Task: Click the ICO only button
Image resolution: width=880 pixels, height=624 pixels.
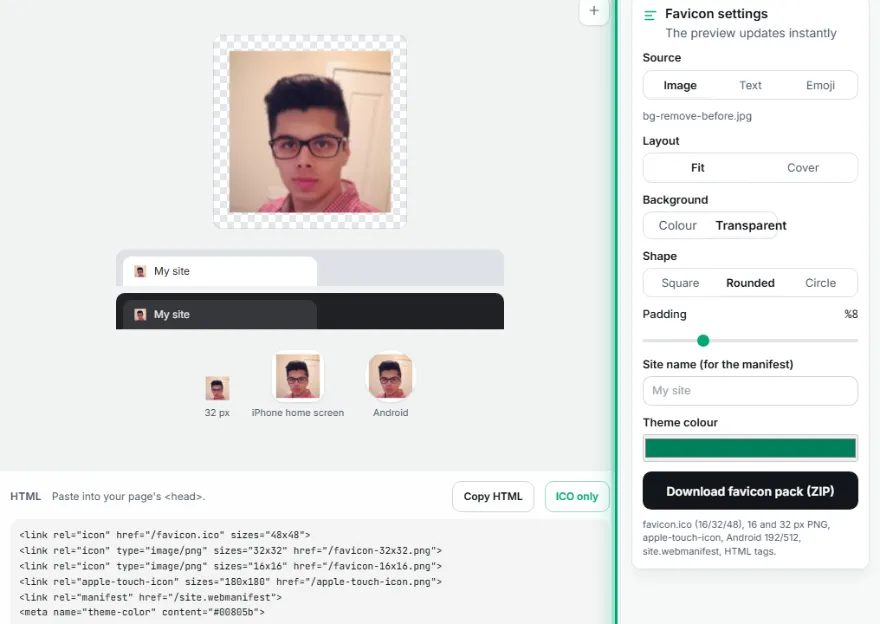Action: tap(577, 497)
